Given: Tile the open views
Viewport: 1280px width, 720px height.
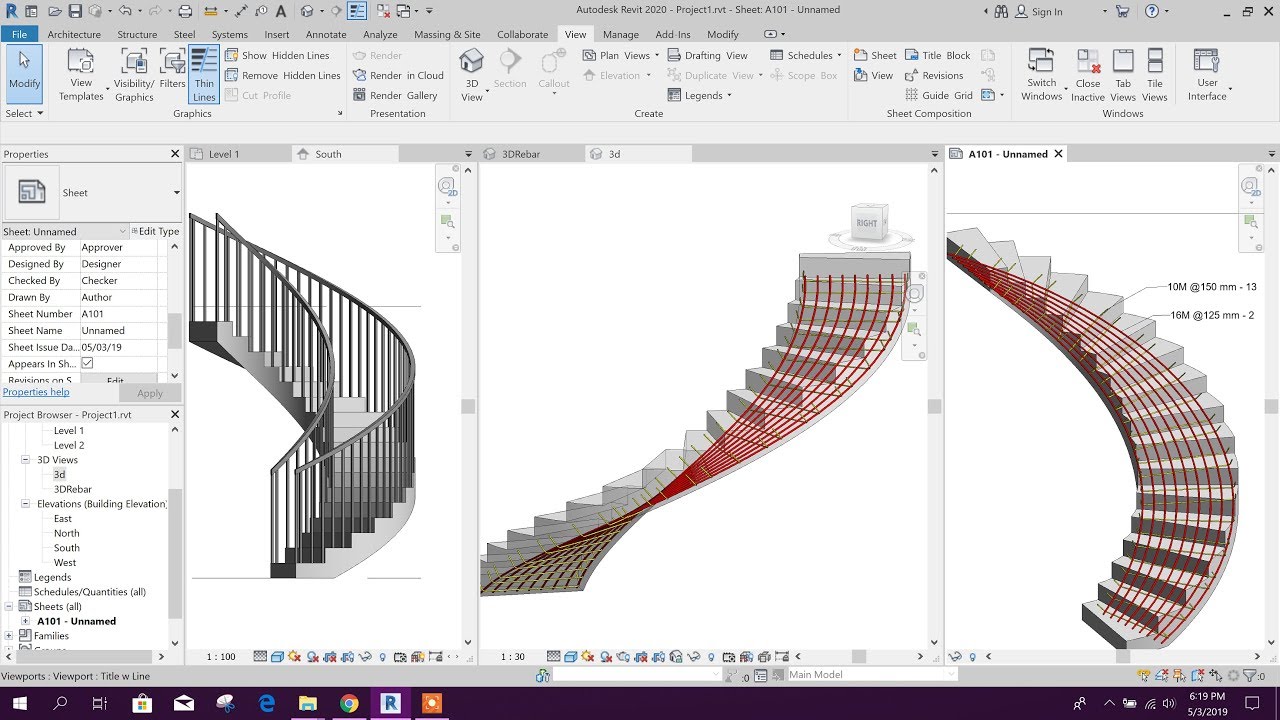Looking at the screenshot, I should coord(1155,70).
